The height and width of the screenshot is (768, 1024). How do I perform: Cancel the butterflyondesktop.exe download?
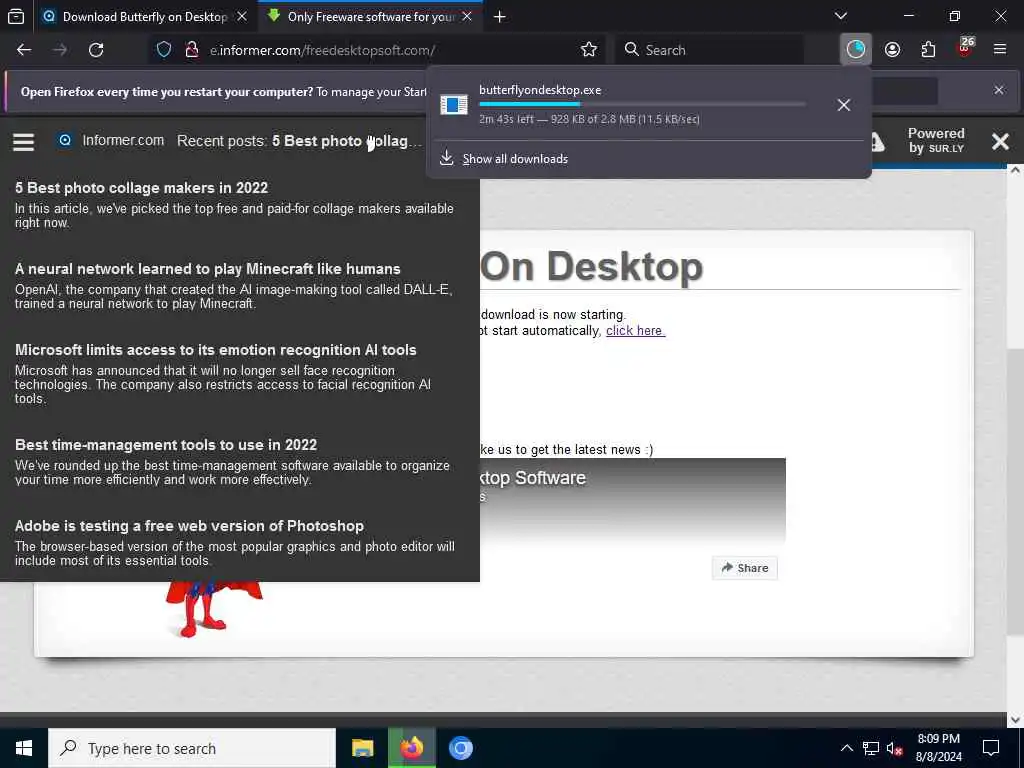click(x=844, y=105)
